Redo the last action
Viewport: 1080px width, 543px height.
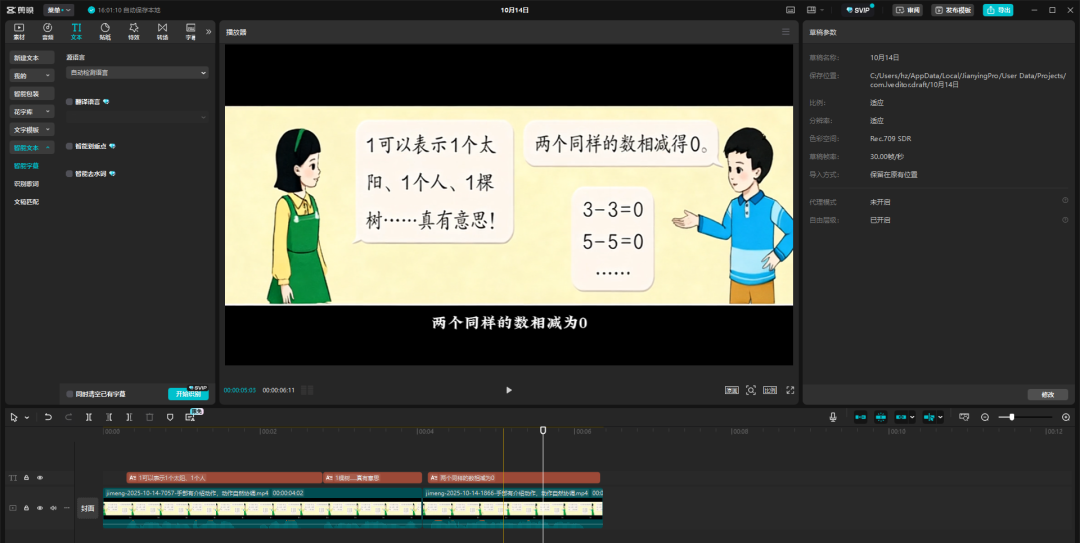click(x=68, y=417)
